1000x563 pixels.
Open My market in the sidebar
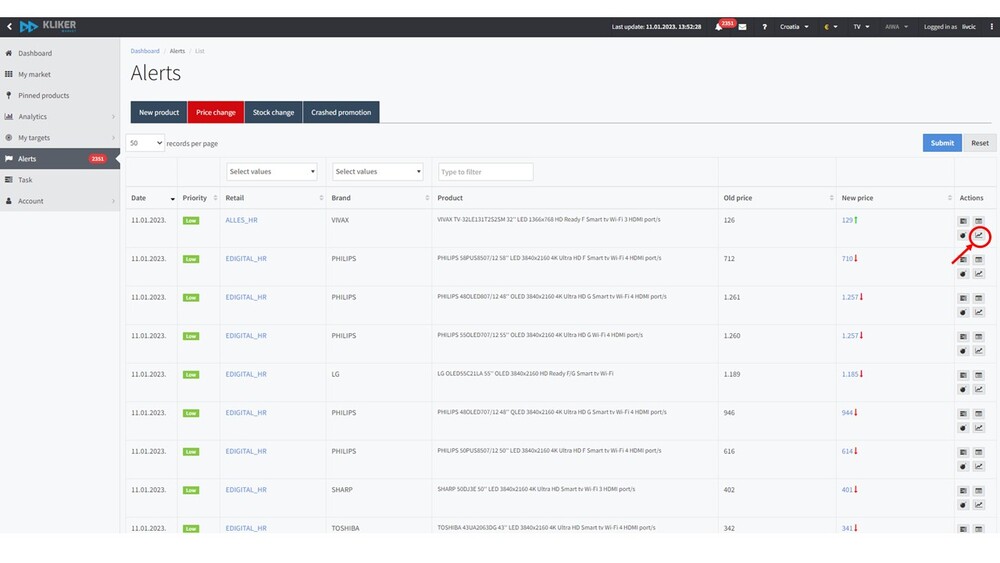tap(60, 75)
